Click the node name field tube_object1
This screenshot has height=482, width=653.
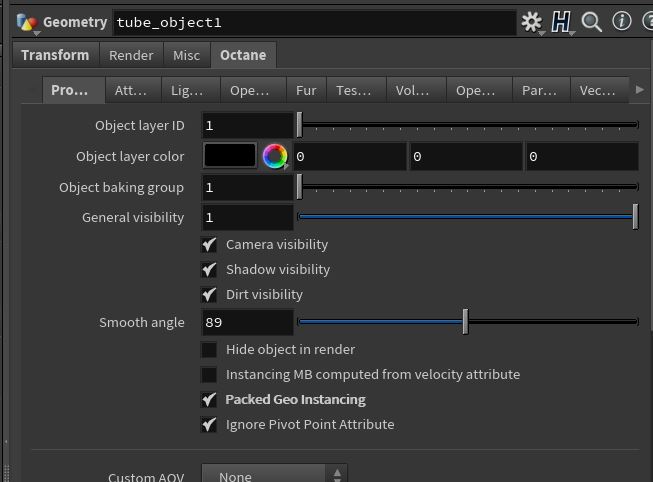coord(314,22)
